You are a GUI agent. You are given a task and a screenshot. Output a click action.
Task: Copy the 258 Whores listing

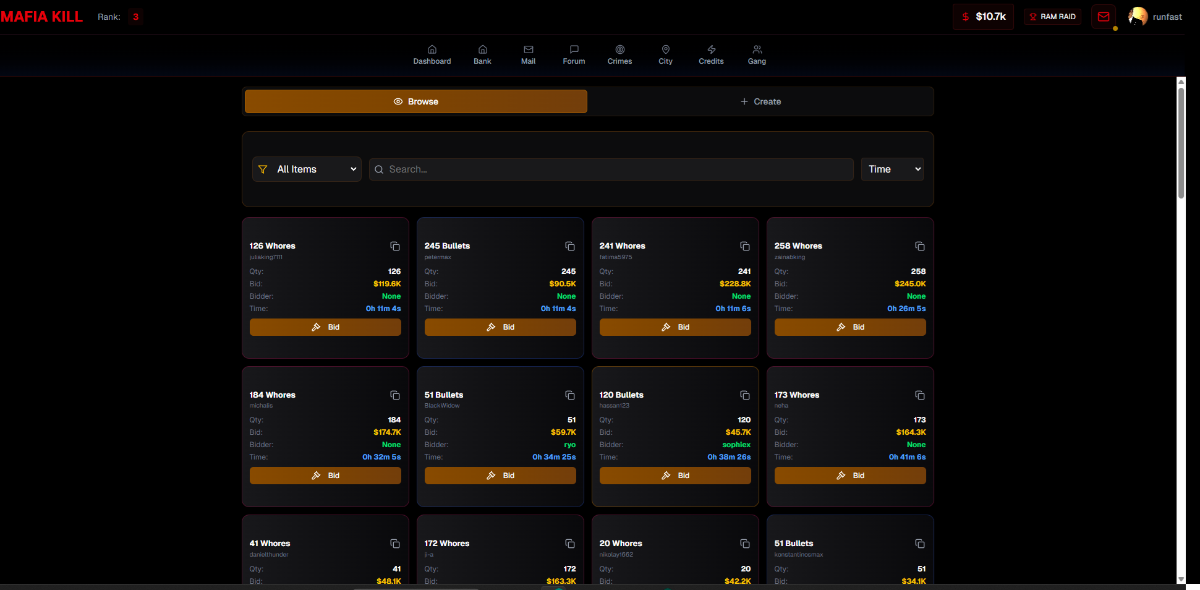coord(920,246)
